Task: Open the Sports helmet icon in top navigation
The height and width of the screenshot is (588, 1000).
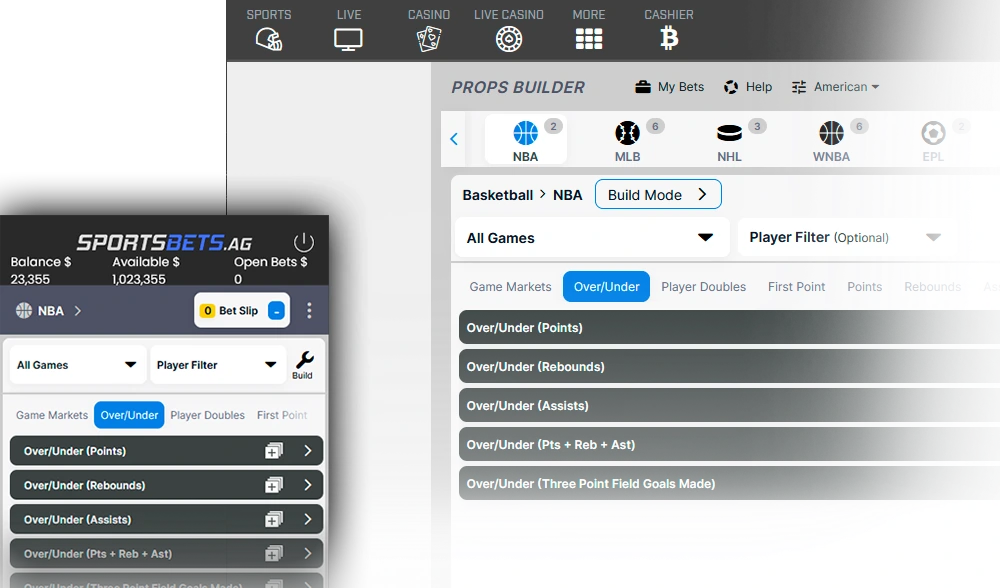Action: (268, 40)
